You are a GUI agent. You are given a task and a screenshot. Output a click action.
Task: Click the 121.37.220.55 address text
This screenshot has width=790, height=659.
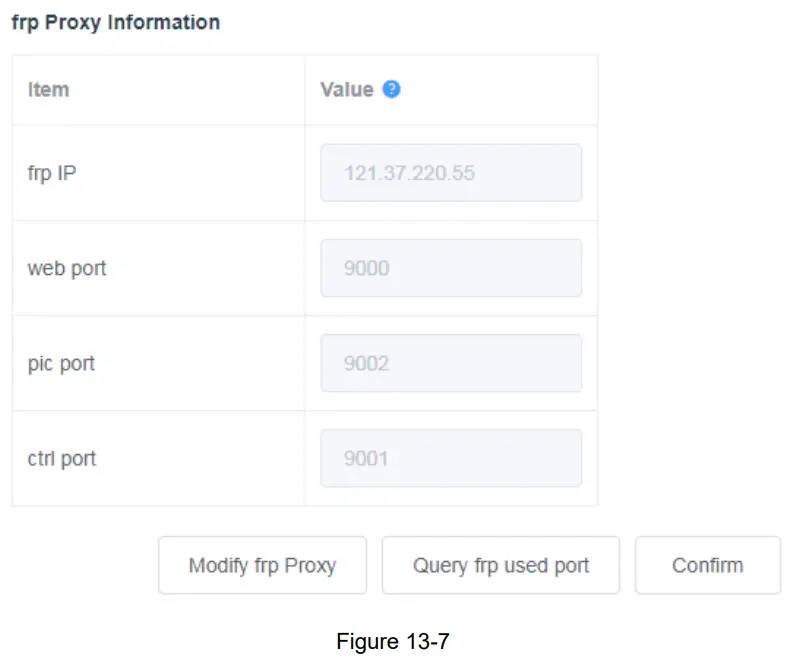coord(409,173)
